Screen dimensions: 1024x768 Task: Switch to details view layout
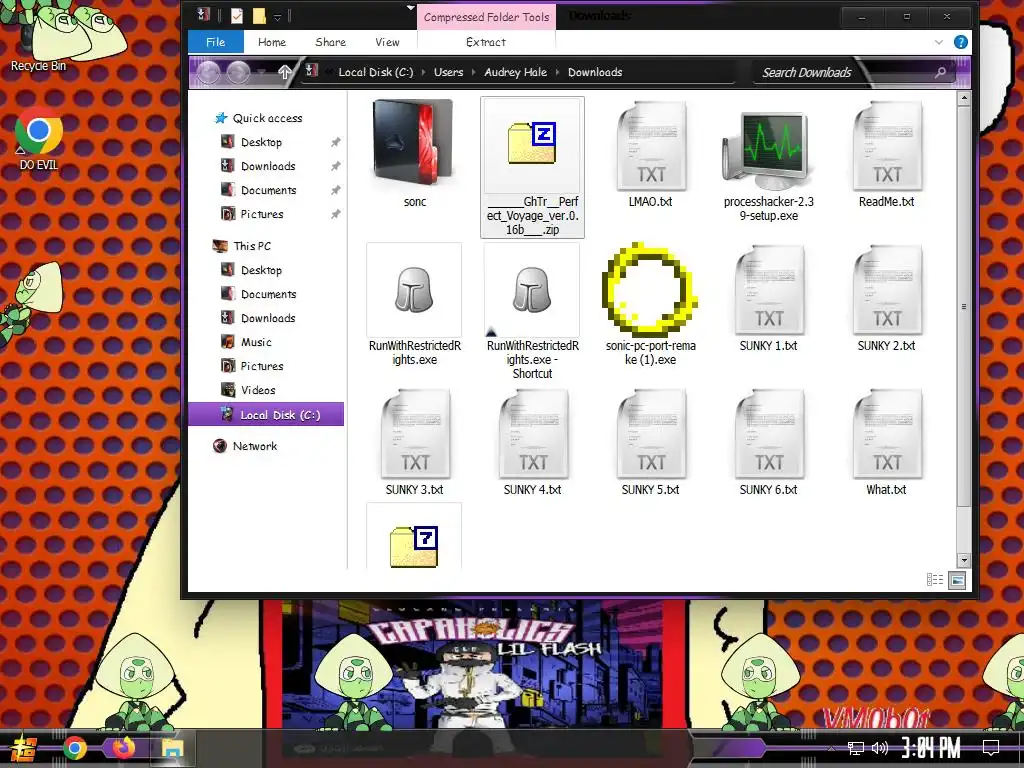pos(935,580)
